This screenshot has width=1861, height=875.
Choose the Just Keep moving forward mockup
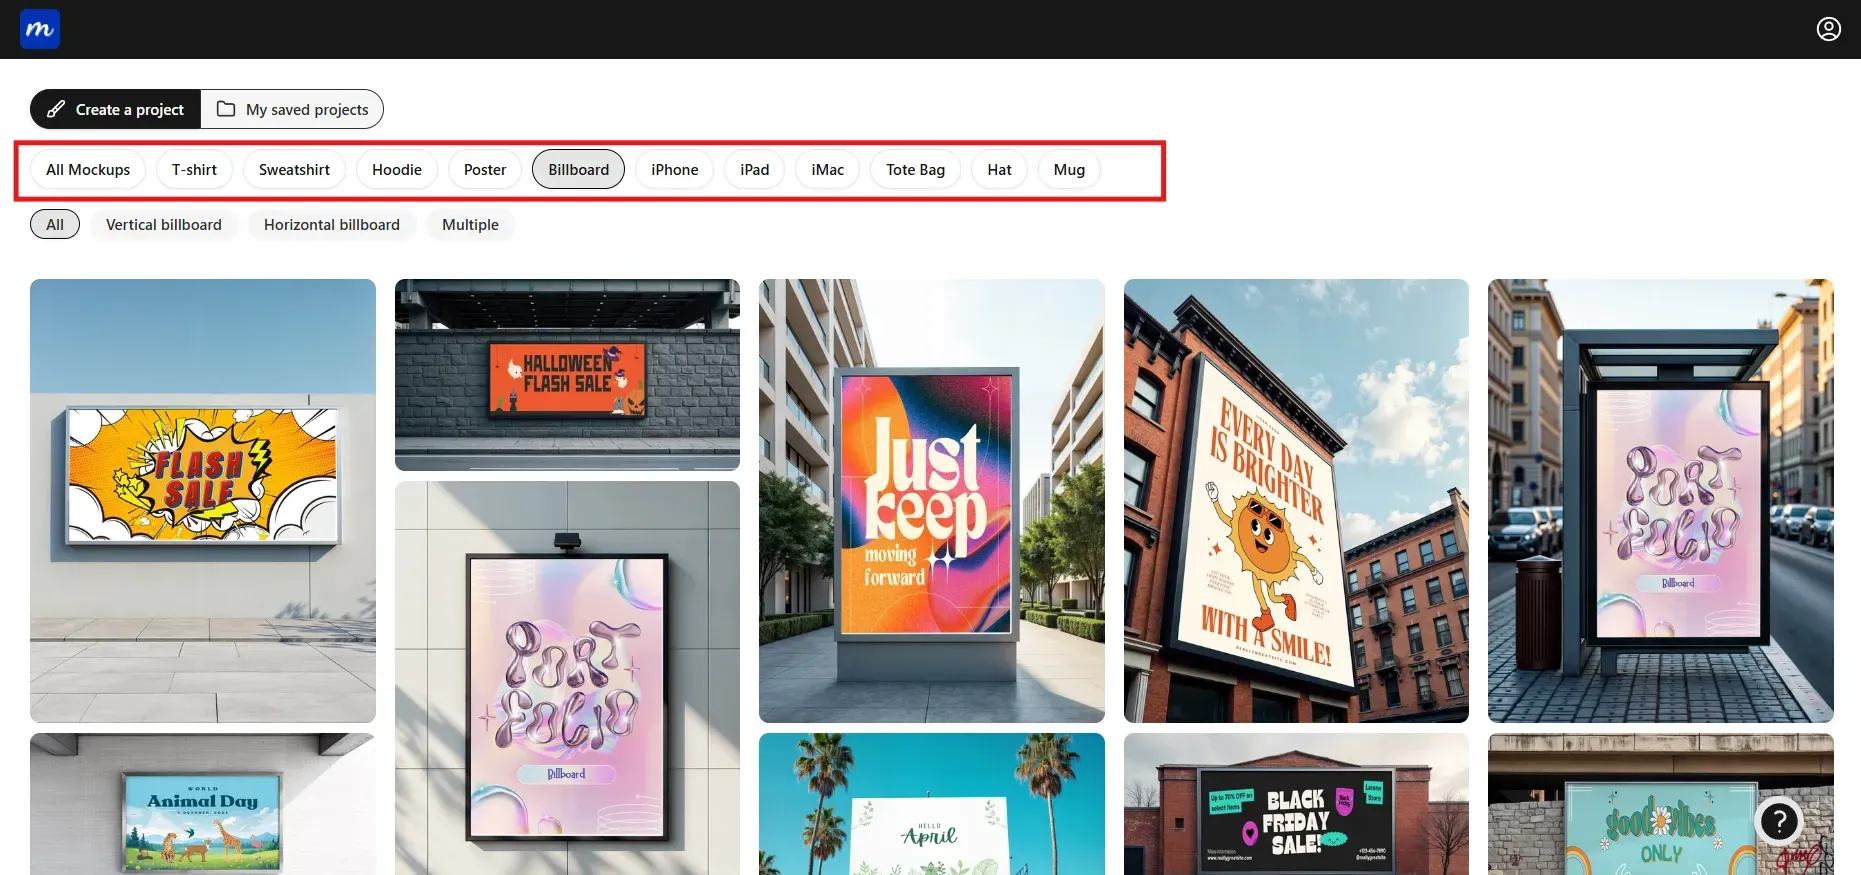[x=931, y=500]
